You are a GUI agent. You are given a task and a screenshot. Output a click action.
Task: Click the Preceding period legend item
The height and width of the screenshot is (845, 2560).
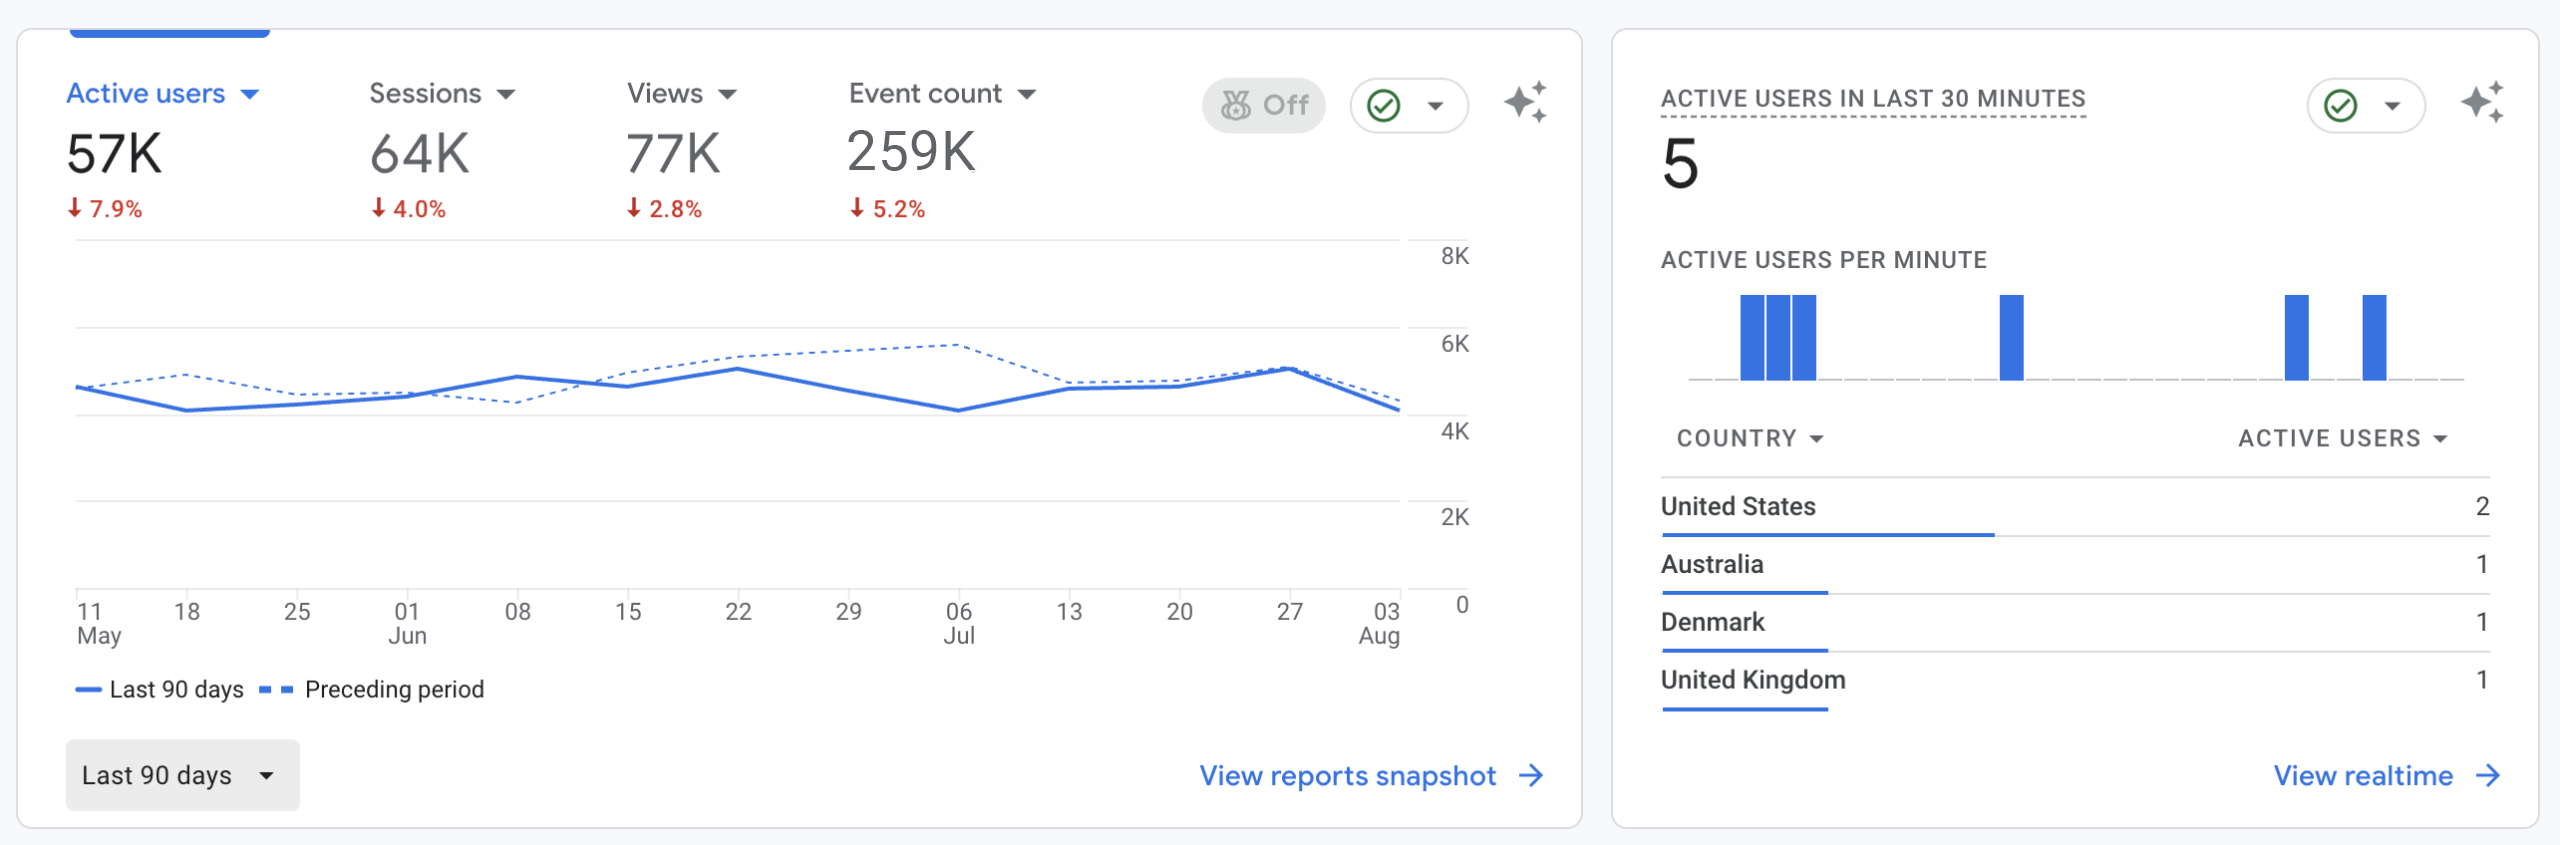(393, 690)
